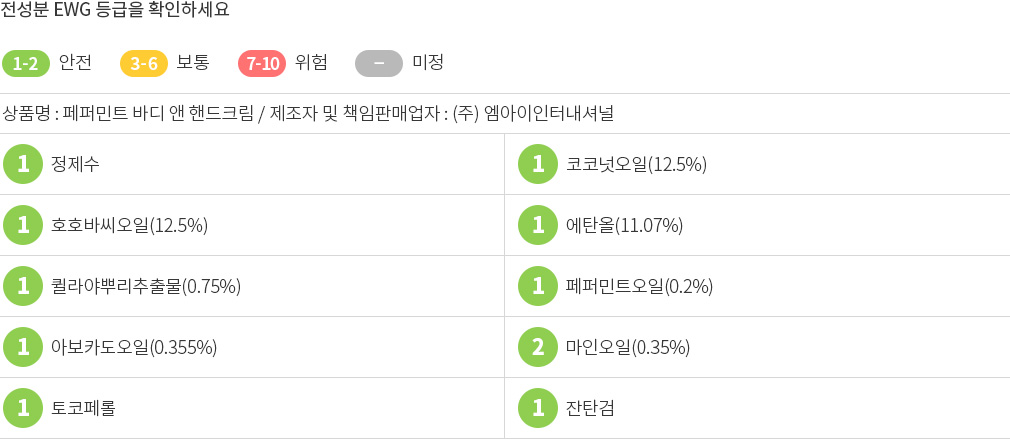Click the red 7-10 danger grade badge

point(262,63)
